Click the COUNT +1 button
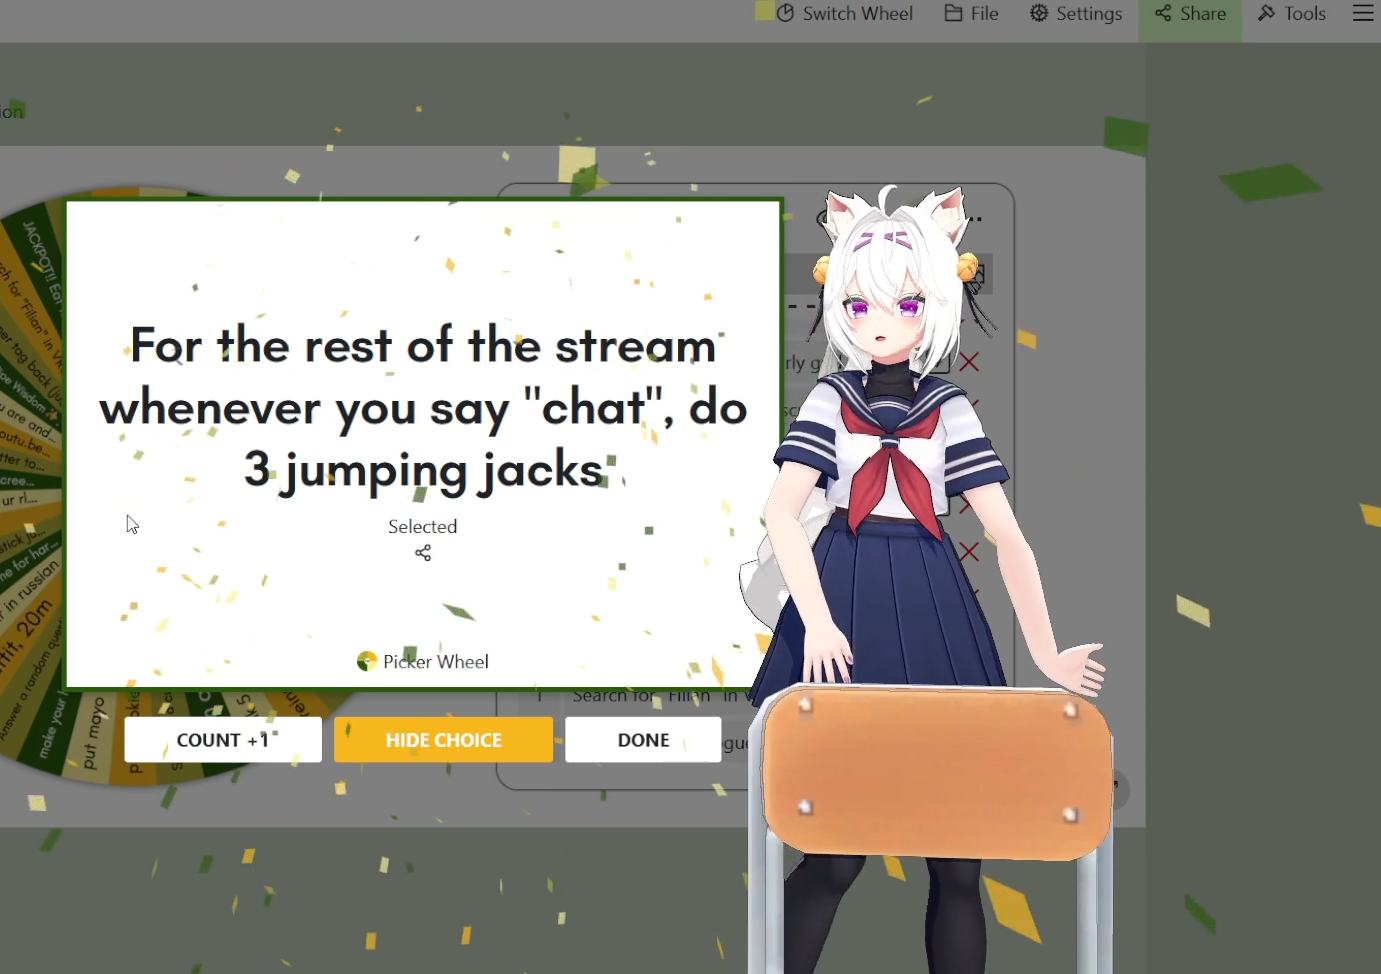This screenshot has width=1381, height=974. [223, 740]
